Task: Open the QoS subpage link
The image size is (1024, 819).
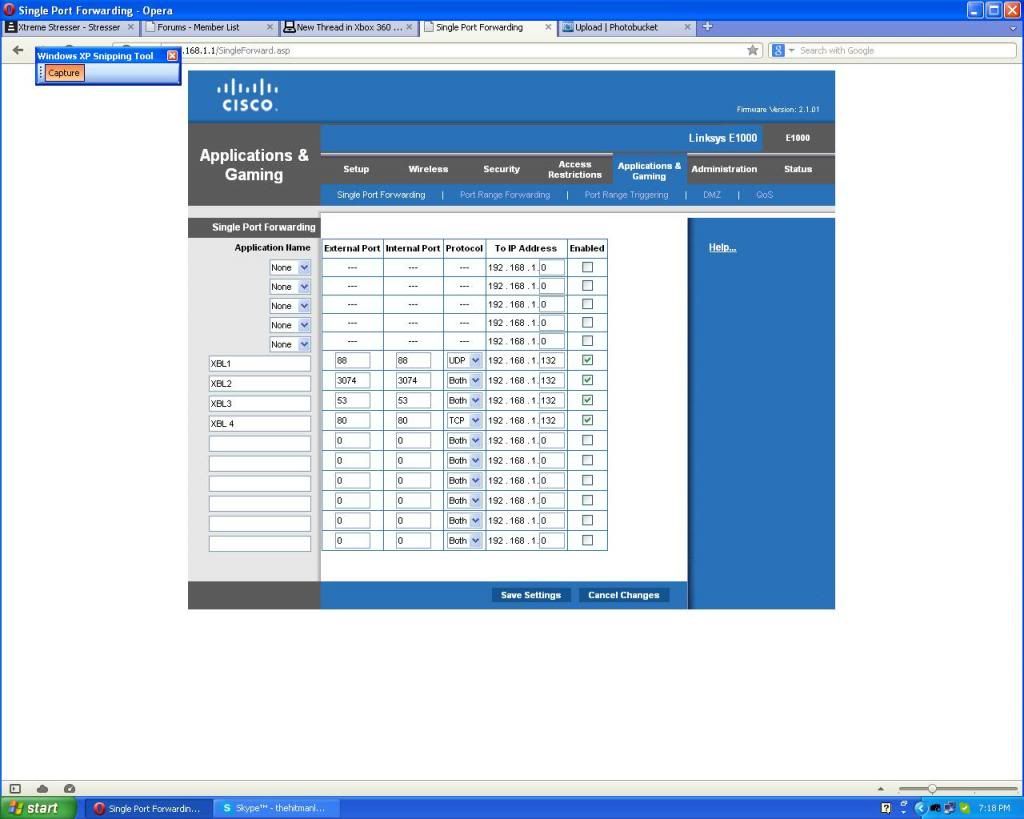Action: click(764, 195)
